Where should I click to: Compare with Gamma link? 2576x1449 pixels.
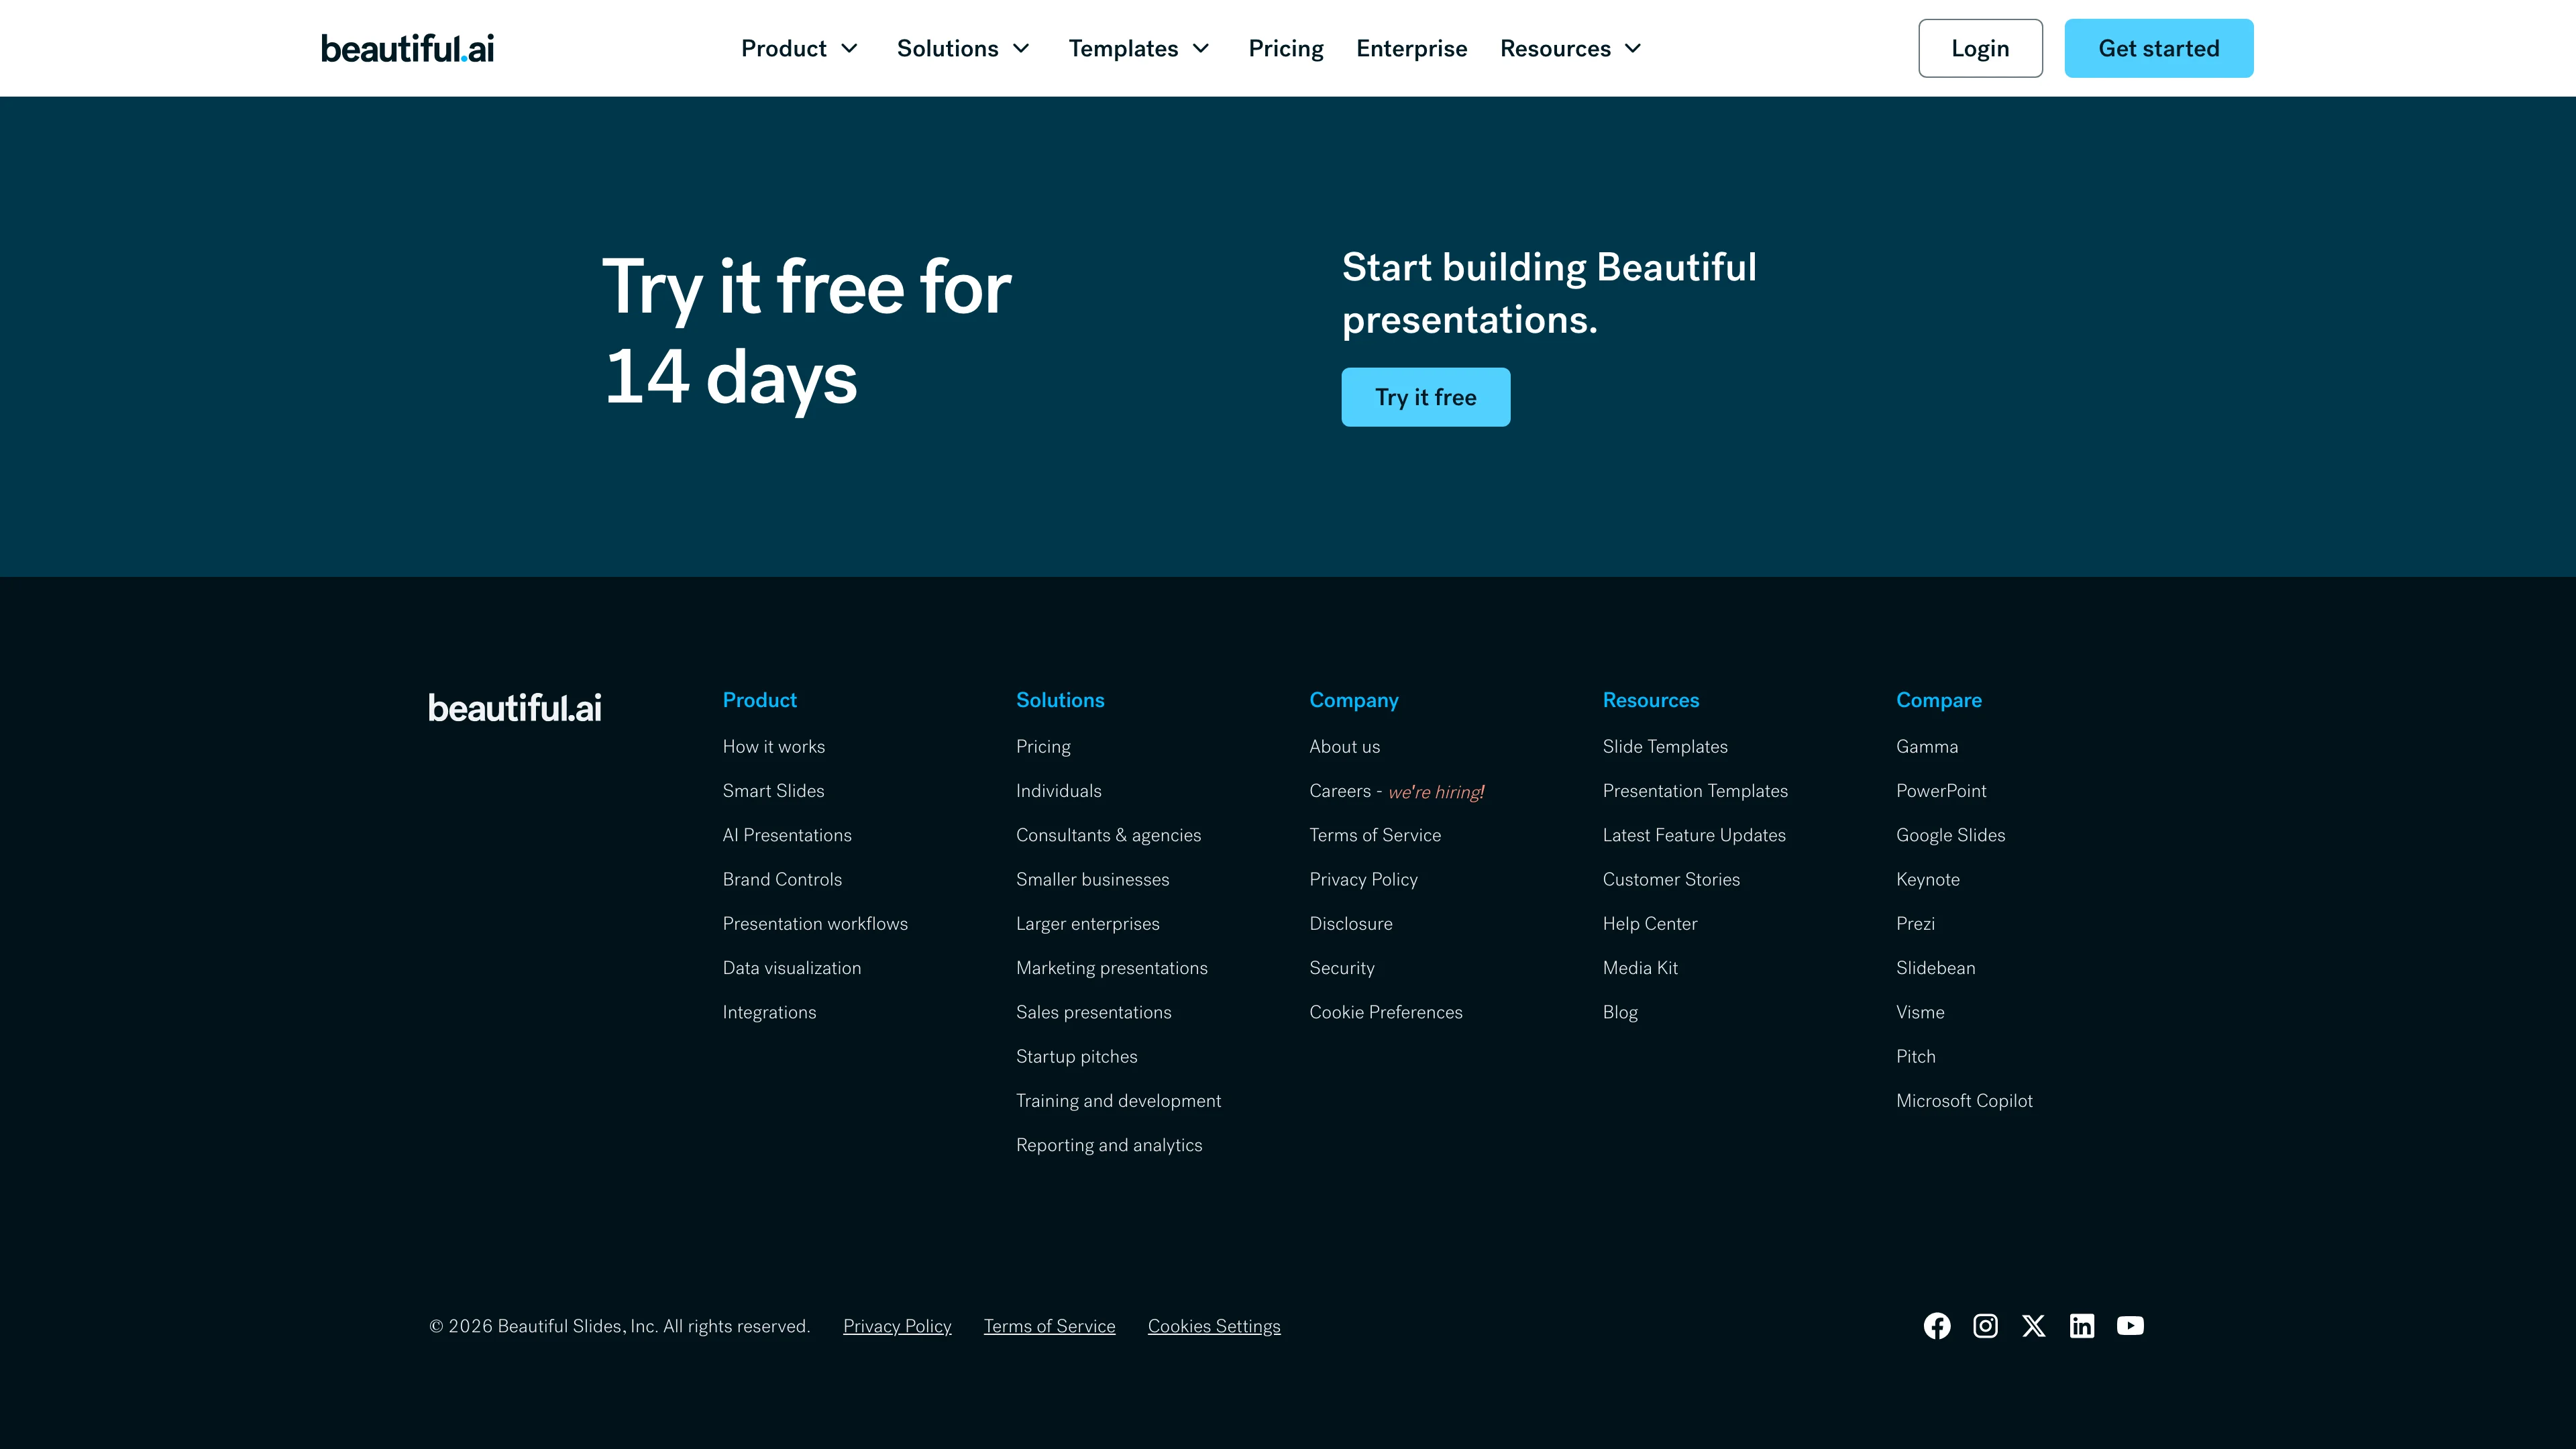[1927, 747]
